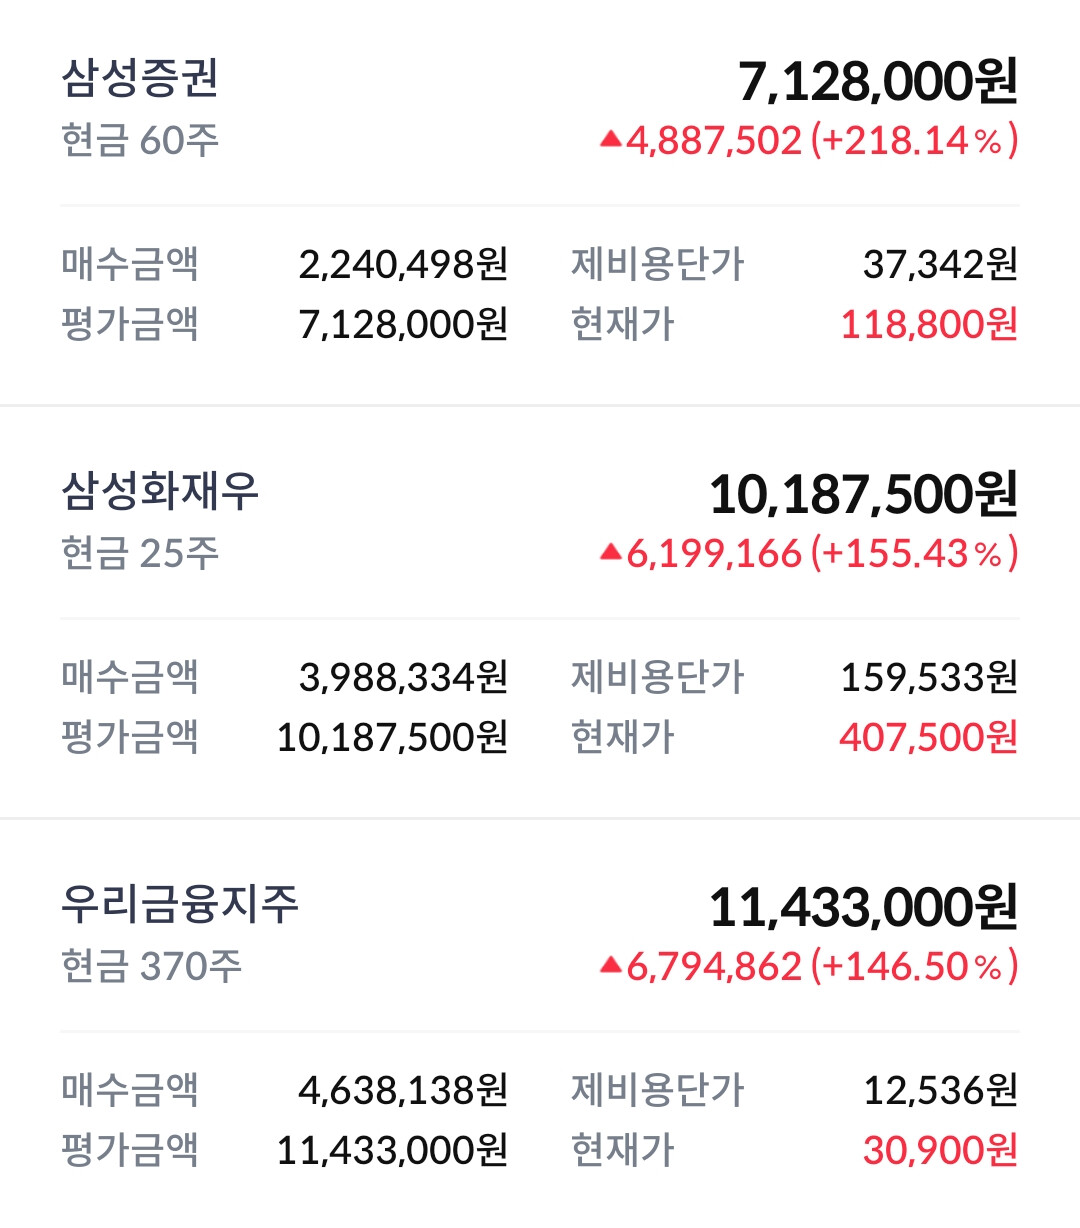The height and width of the screenshot is (1228, 1080).
Task: Click the +218.14% return rate
Action: tap(915, 140)
